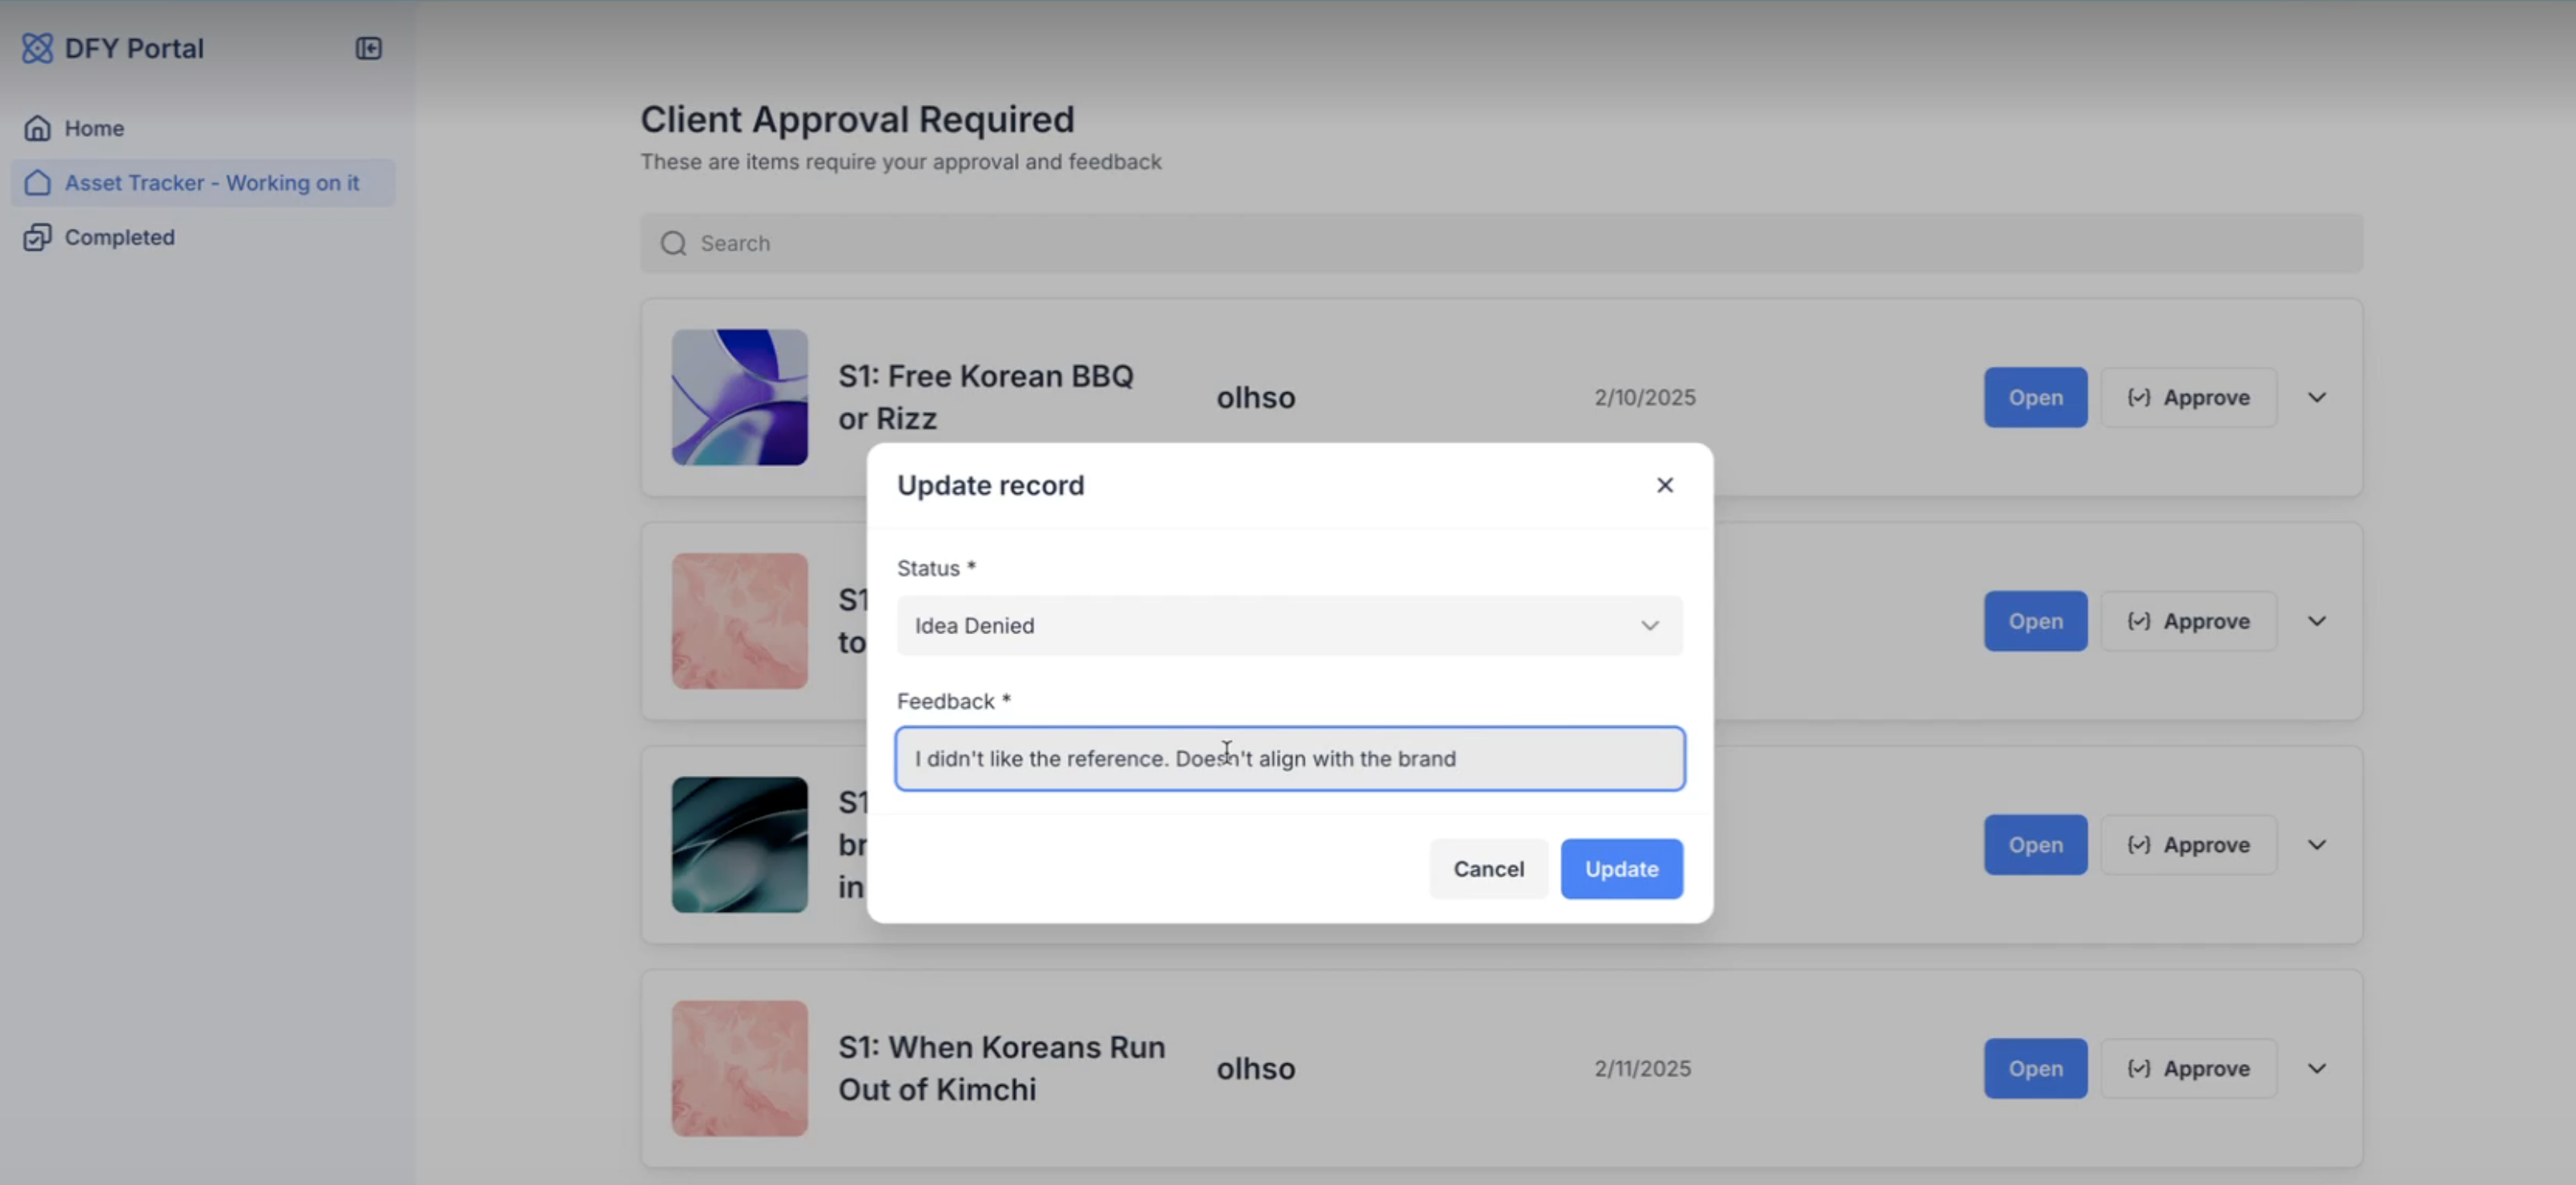Screen dimensions: 2576x1185
Task: Click the Update record dialog title
Action: 990,485
